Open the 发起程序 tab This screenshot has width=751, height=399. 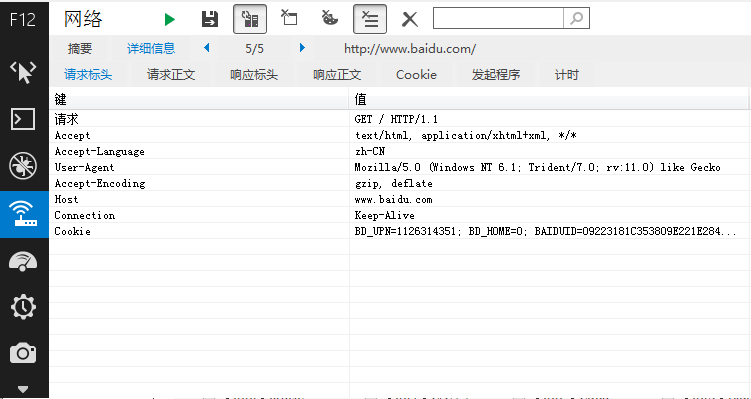coord(496,75)
